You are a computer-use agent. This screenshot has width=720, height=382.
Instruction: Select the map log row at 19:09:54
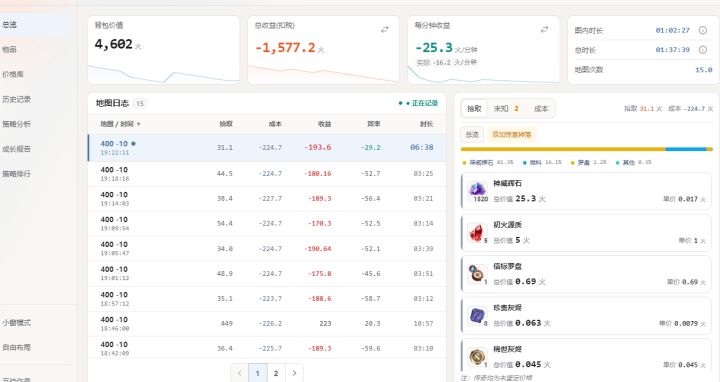pos(267,224)
